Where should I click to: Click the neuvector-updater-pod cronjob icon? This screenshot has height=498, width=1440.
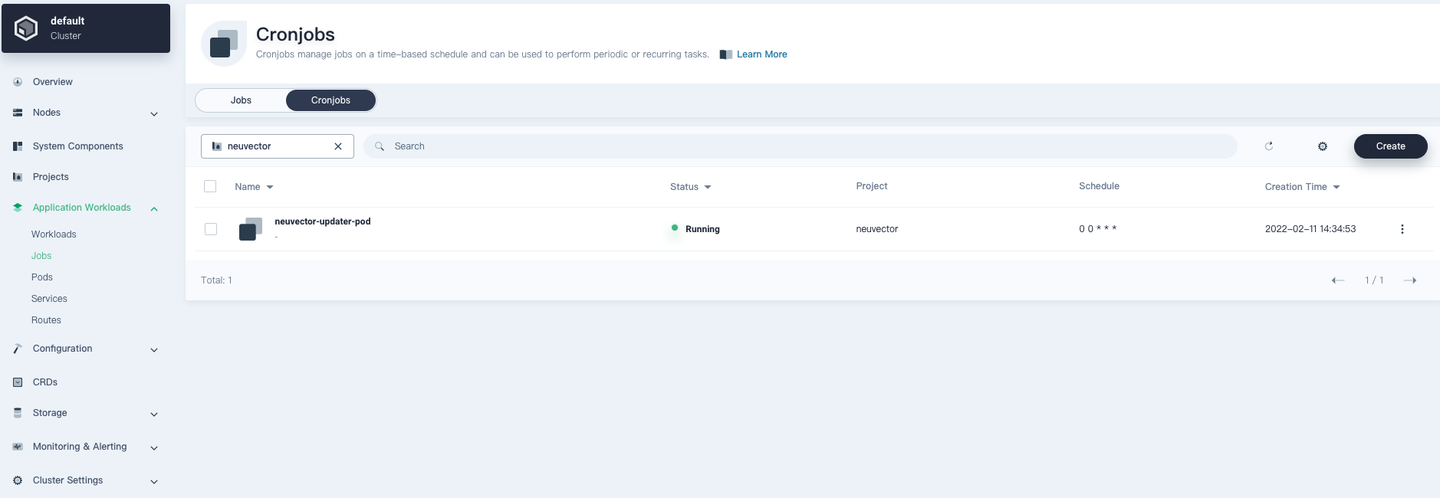click(250, 229)
